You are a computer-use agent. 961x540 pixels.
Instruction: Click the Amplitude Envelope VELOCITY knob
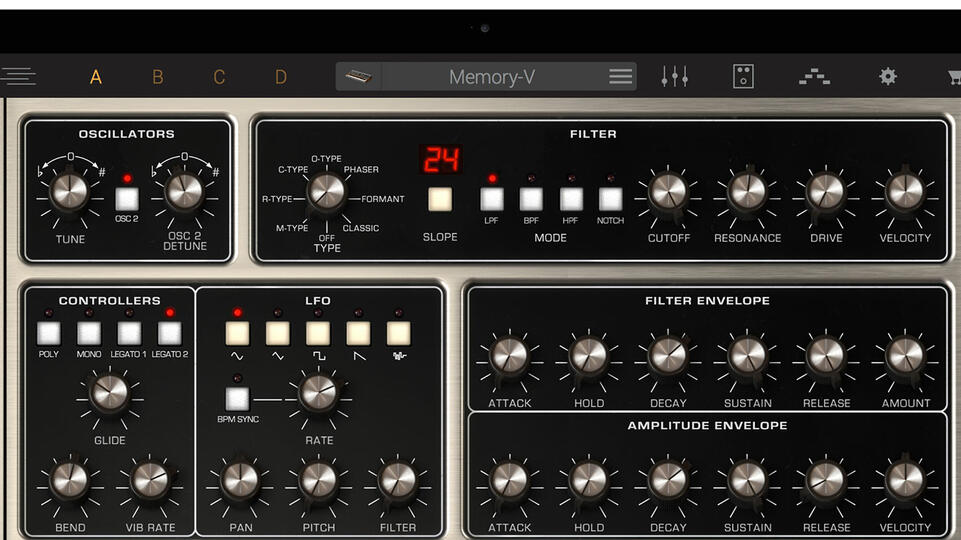click(x=905, y=481)
